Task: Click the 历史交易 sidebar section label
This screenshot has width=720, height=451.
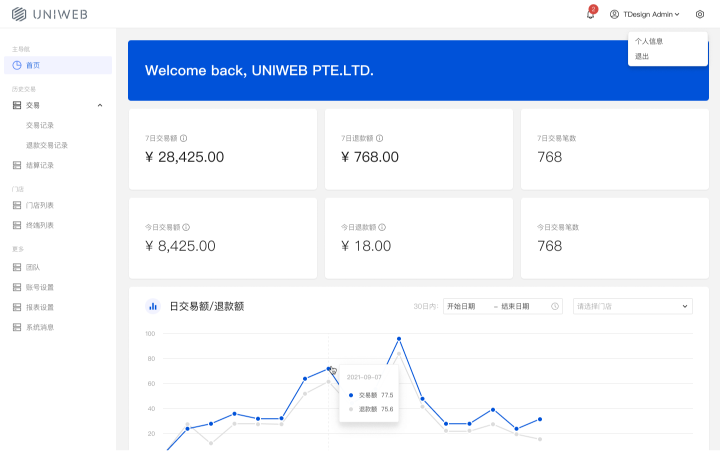Action: click(24, 89)
